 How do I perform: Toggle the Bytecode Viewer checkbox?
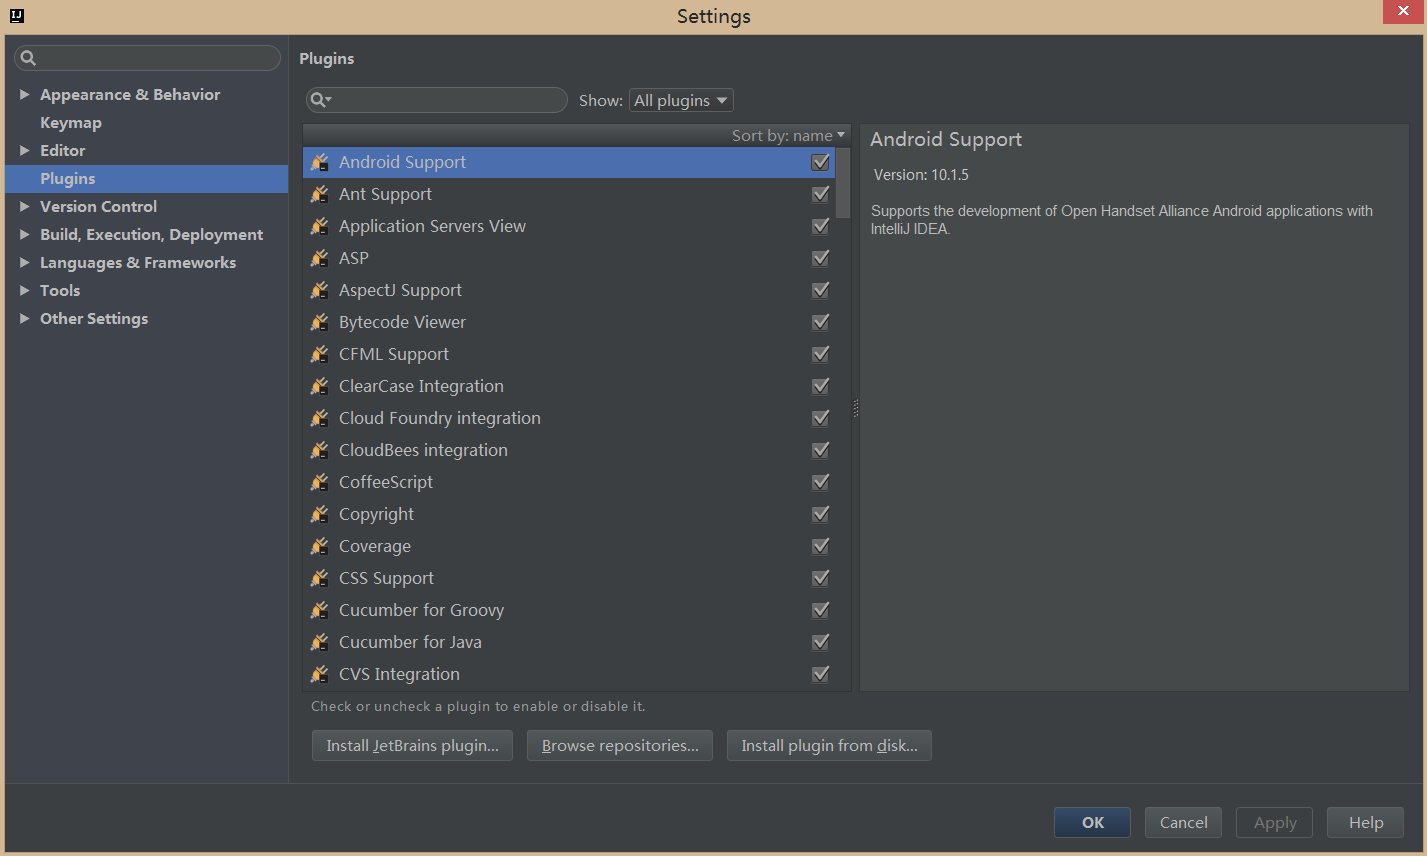click(x=821, y=322)
